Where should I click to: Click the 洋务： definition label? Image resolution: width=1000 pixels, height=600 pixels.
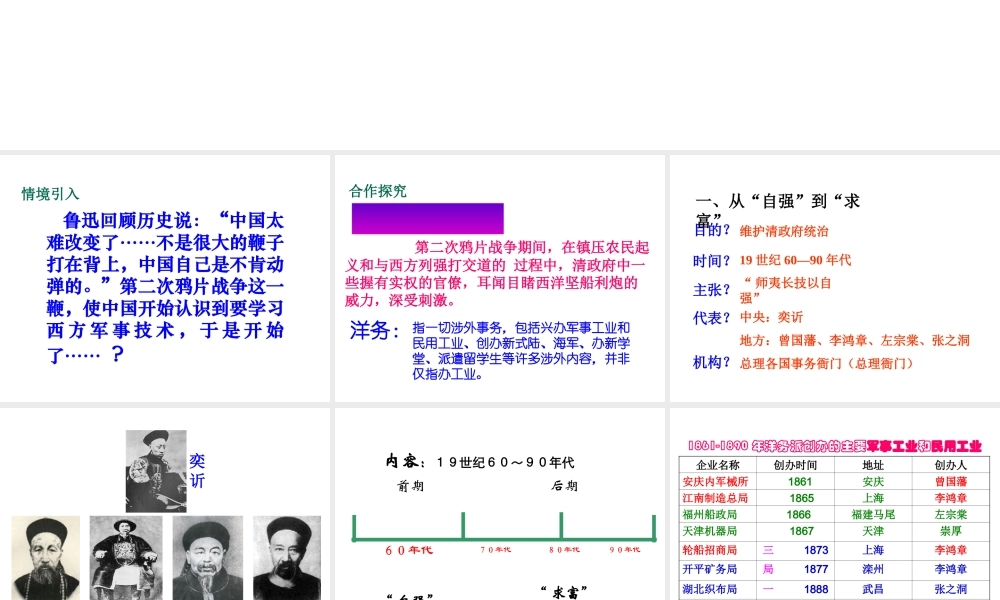click(x=375, y=330)
